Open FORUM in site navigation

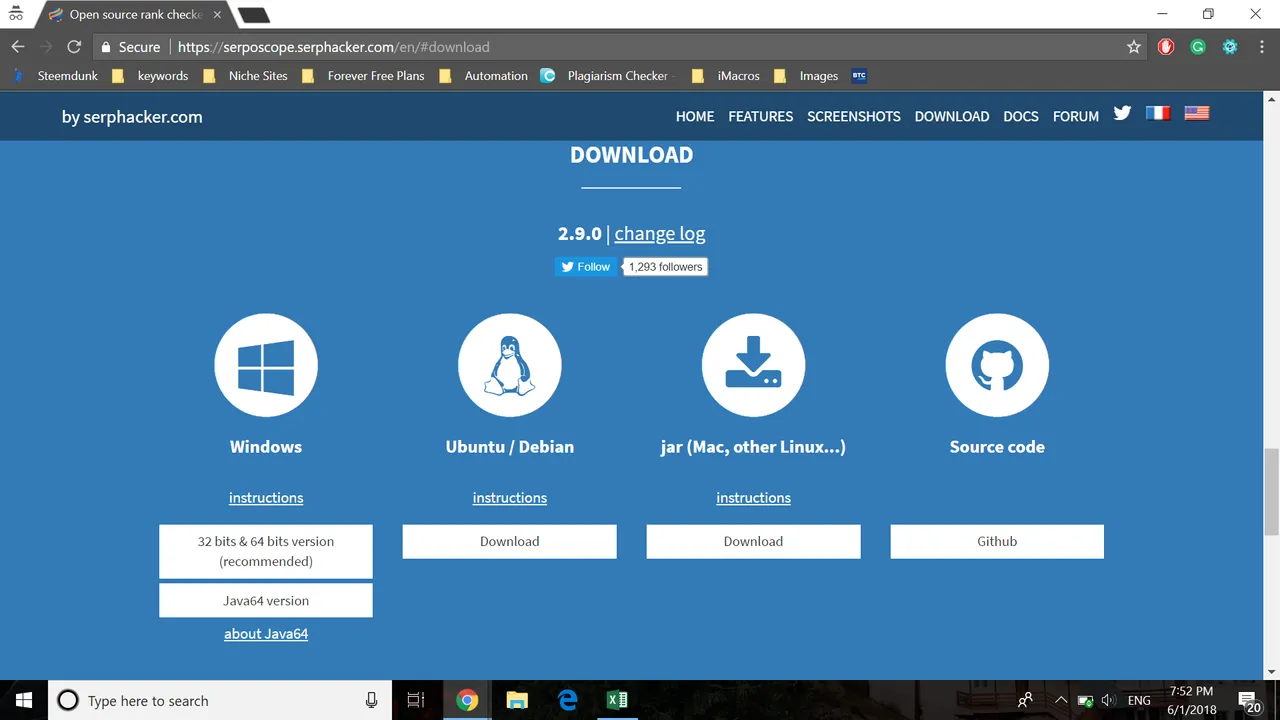[x=1076, y=116]
